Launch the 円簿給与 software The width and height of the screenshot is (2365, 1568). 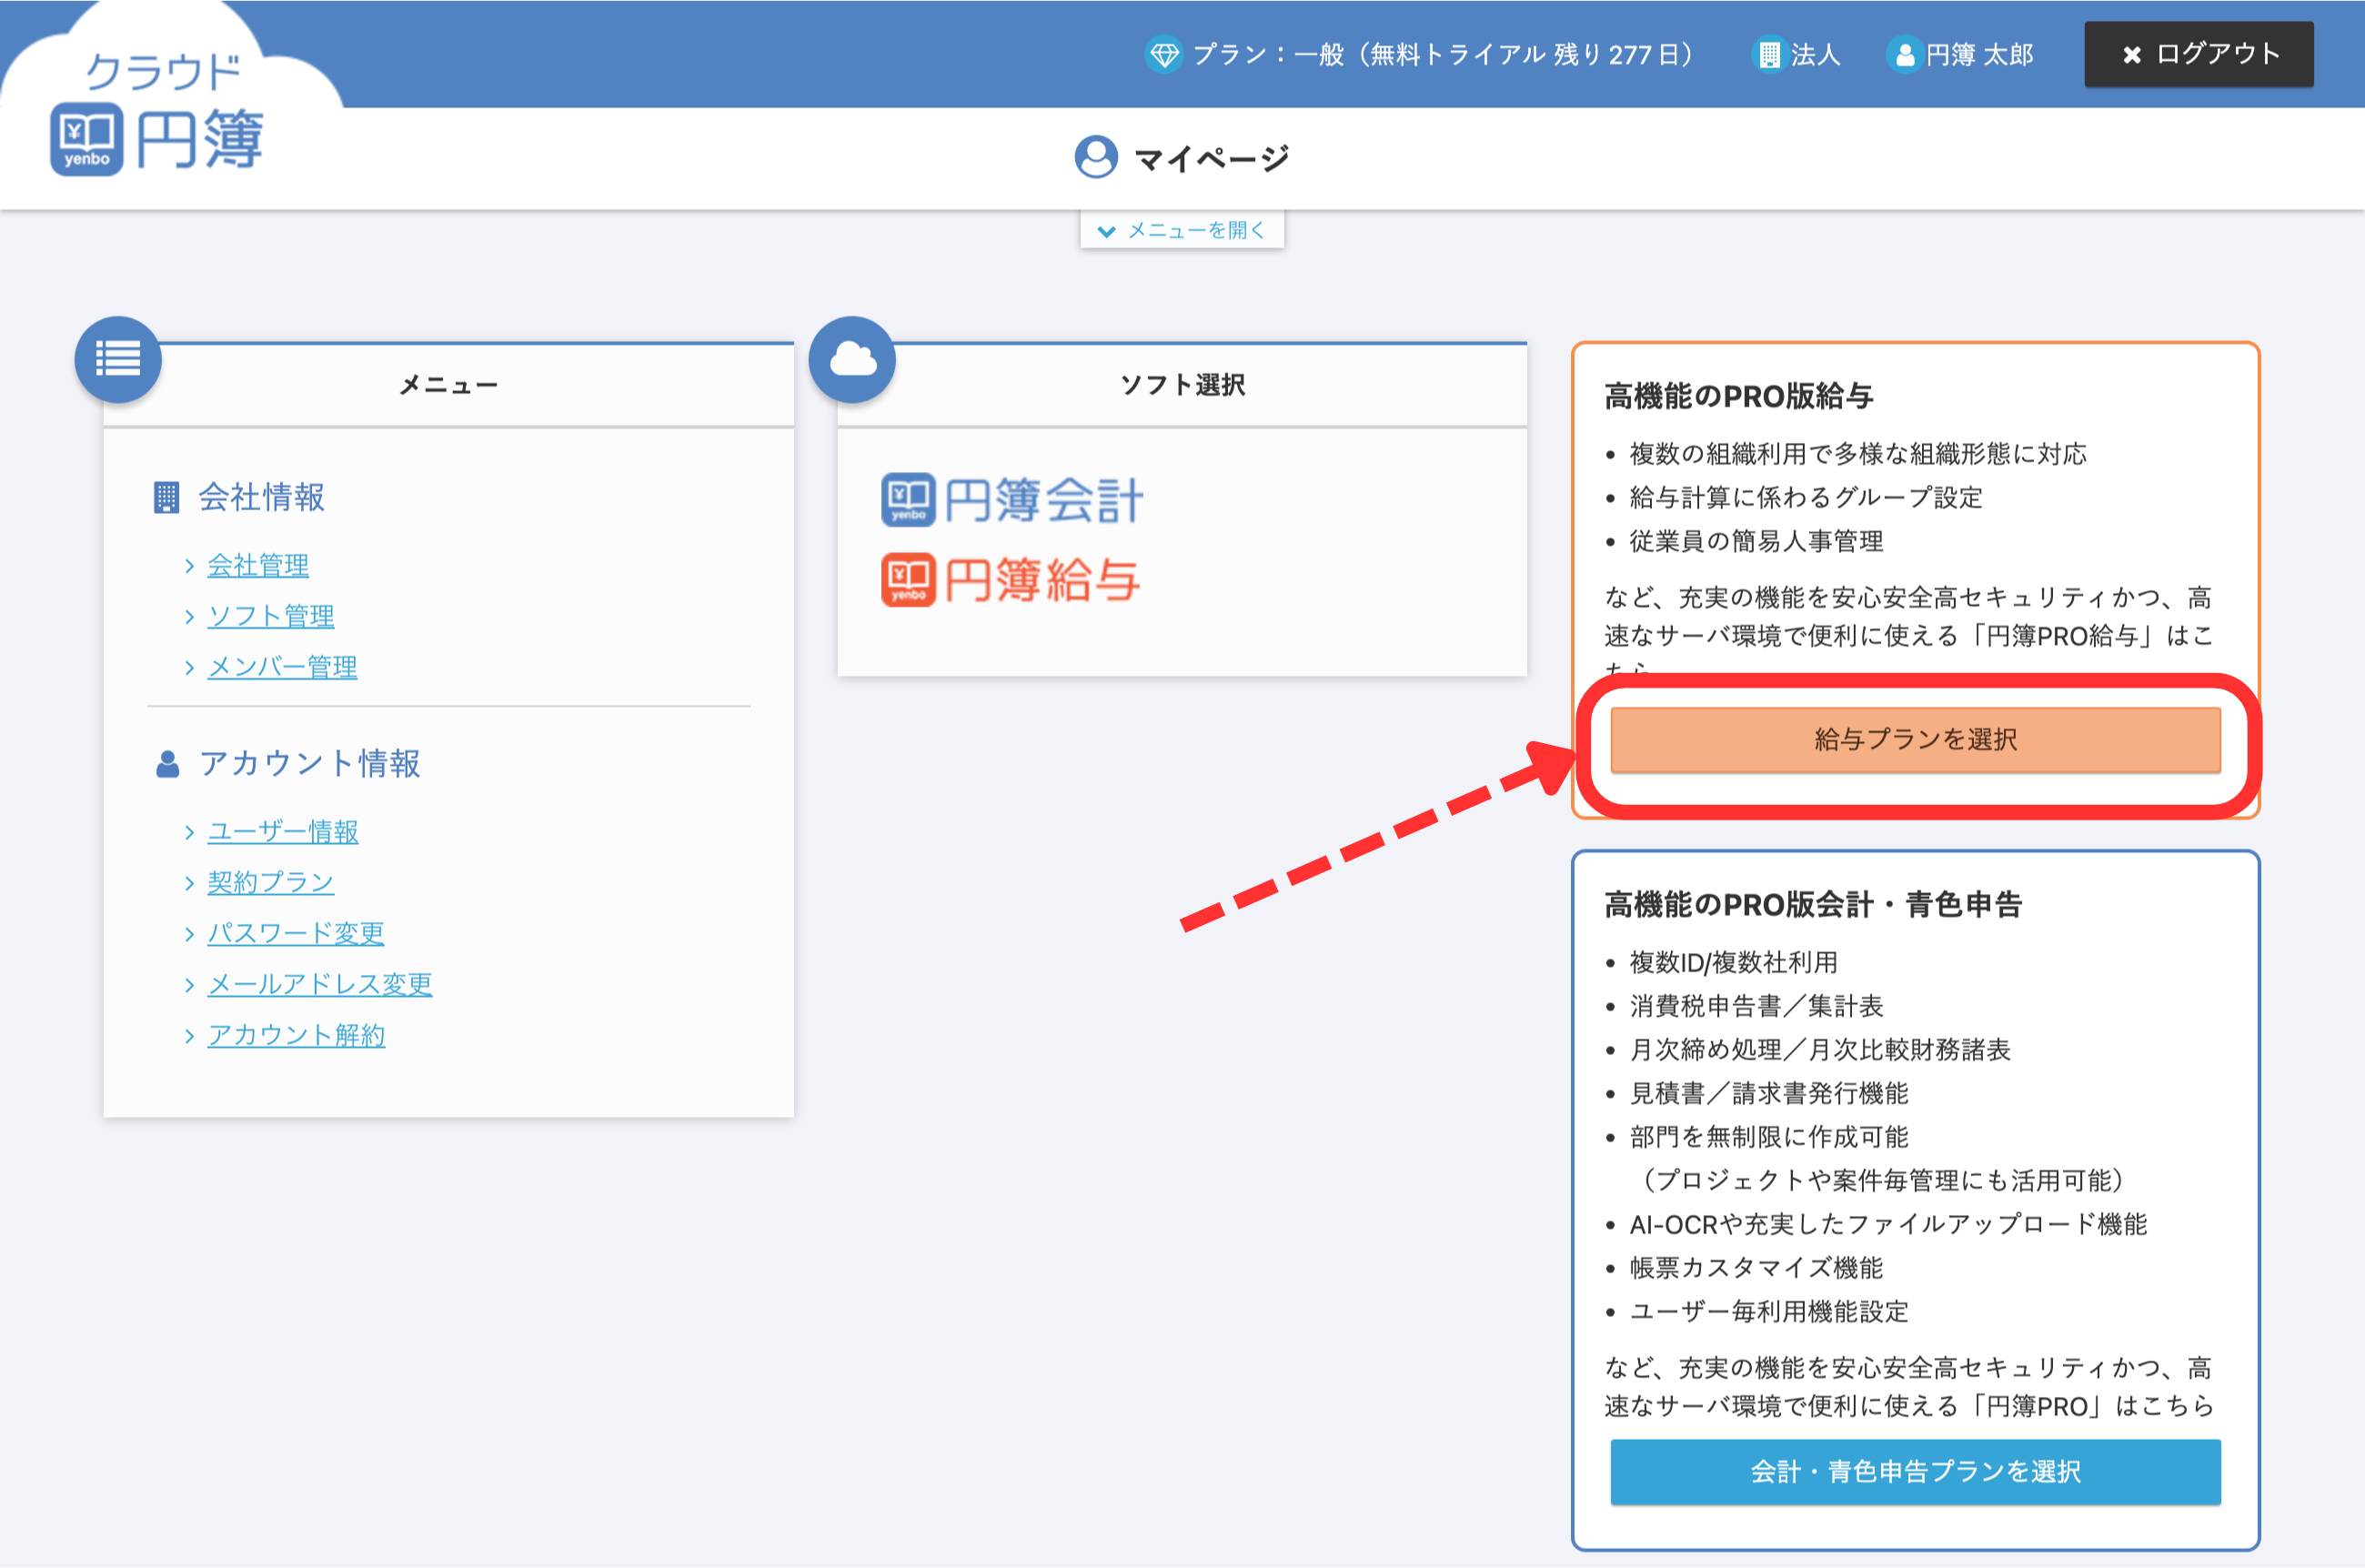tap(1010, 580)
